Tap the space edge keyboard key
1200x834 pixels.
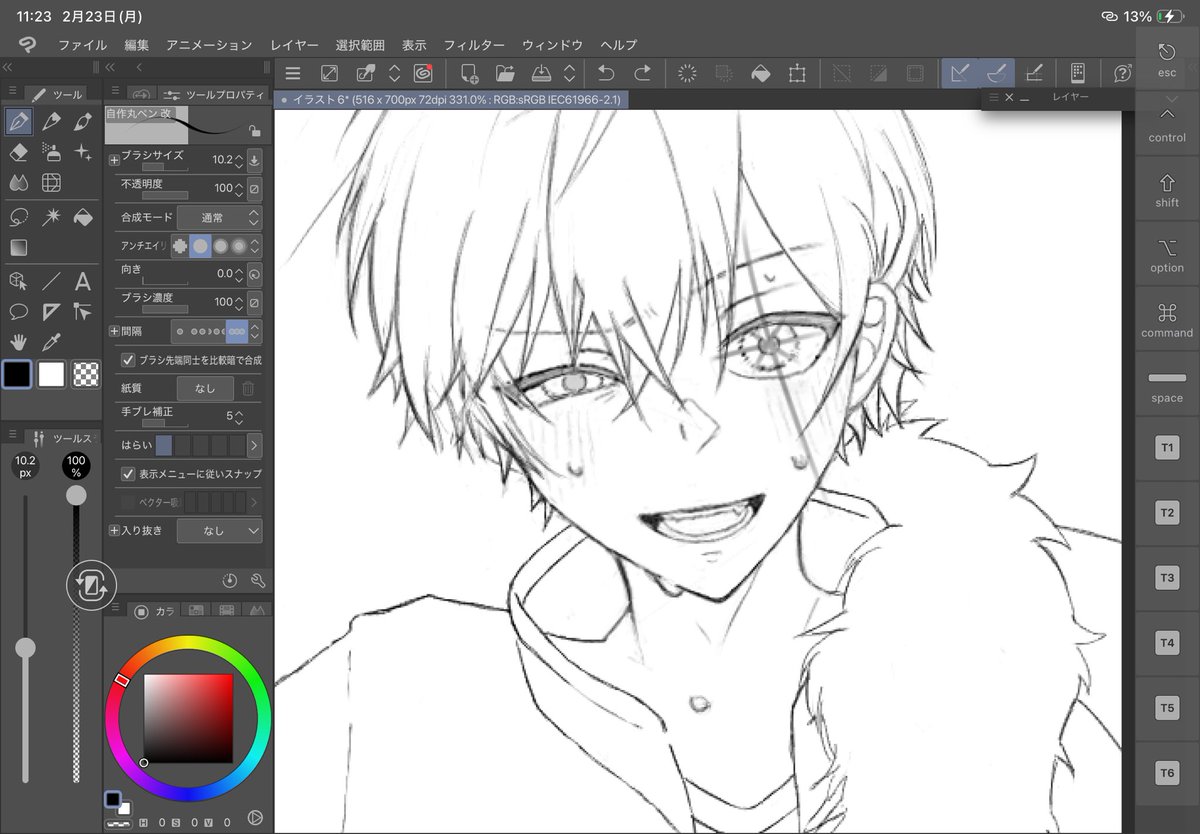1167,385
